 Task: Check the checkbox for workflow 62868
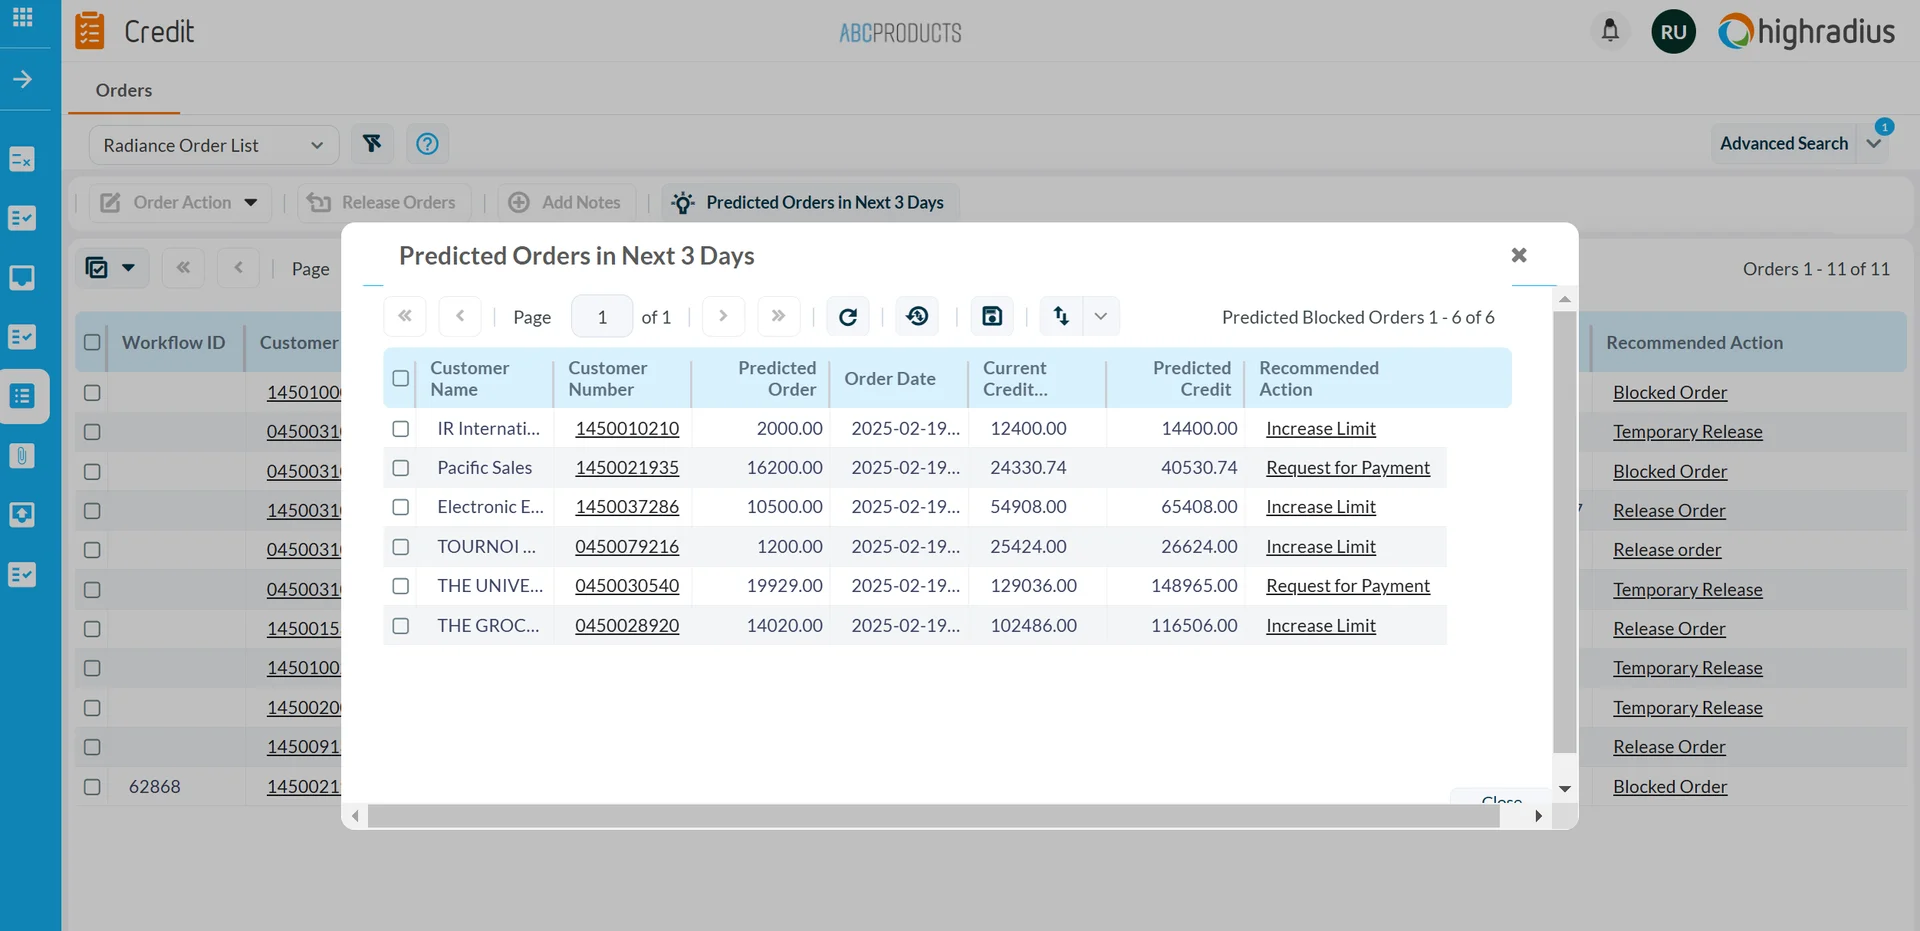click(92, 787)
